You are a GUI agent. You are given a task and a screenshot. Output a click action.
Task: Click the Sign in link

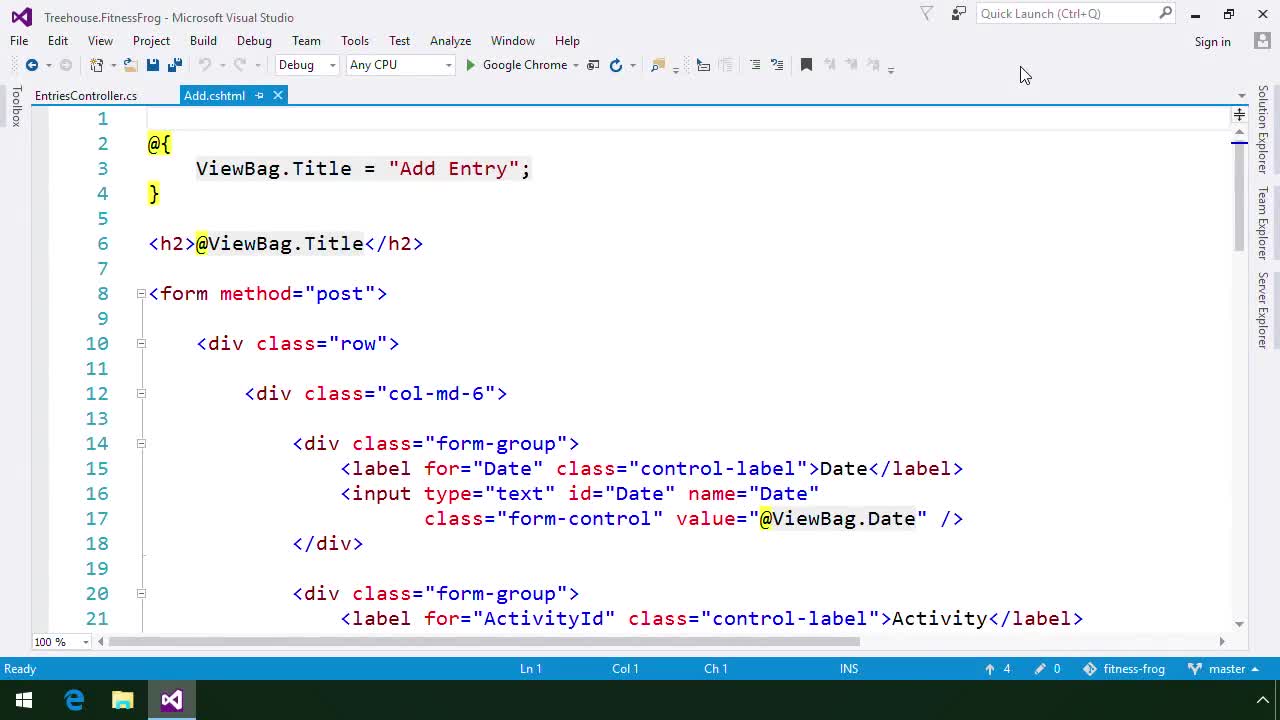tap(1212, 42)
